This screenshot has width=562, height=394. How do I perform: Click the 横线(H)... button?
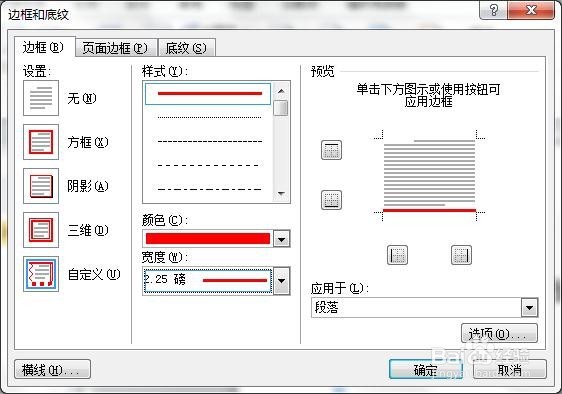coord(52,369)
